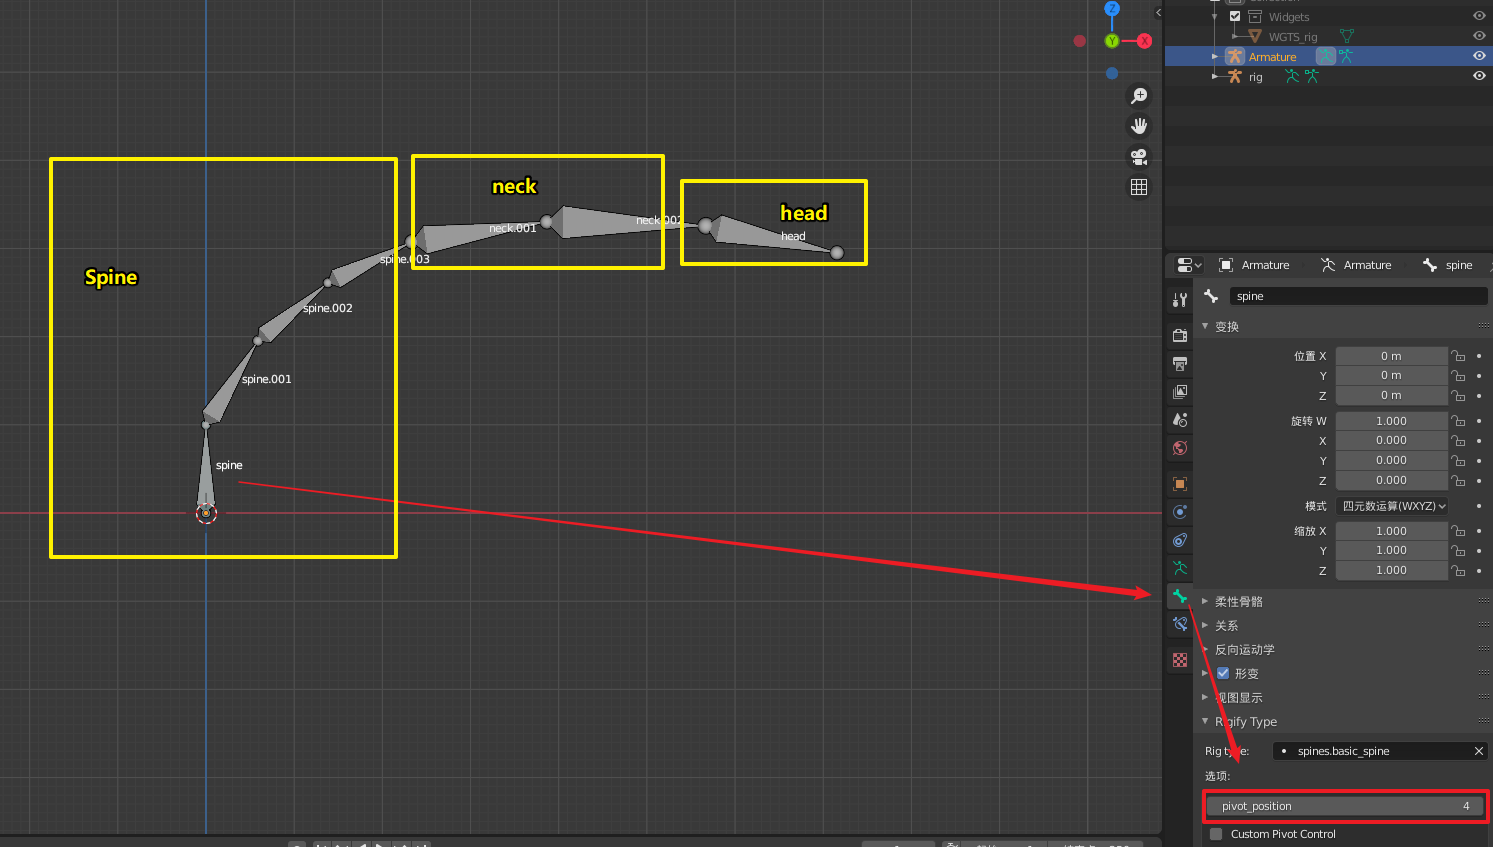Click the spines.basic_spine rig type field
Image resolution: width=1493 pixels, height=847 pixels.
pyautogui.click(x=1380, y=751)
